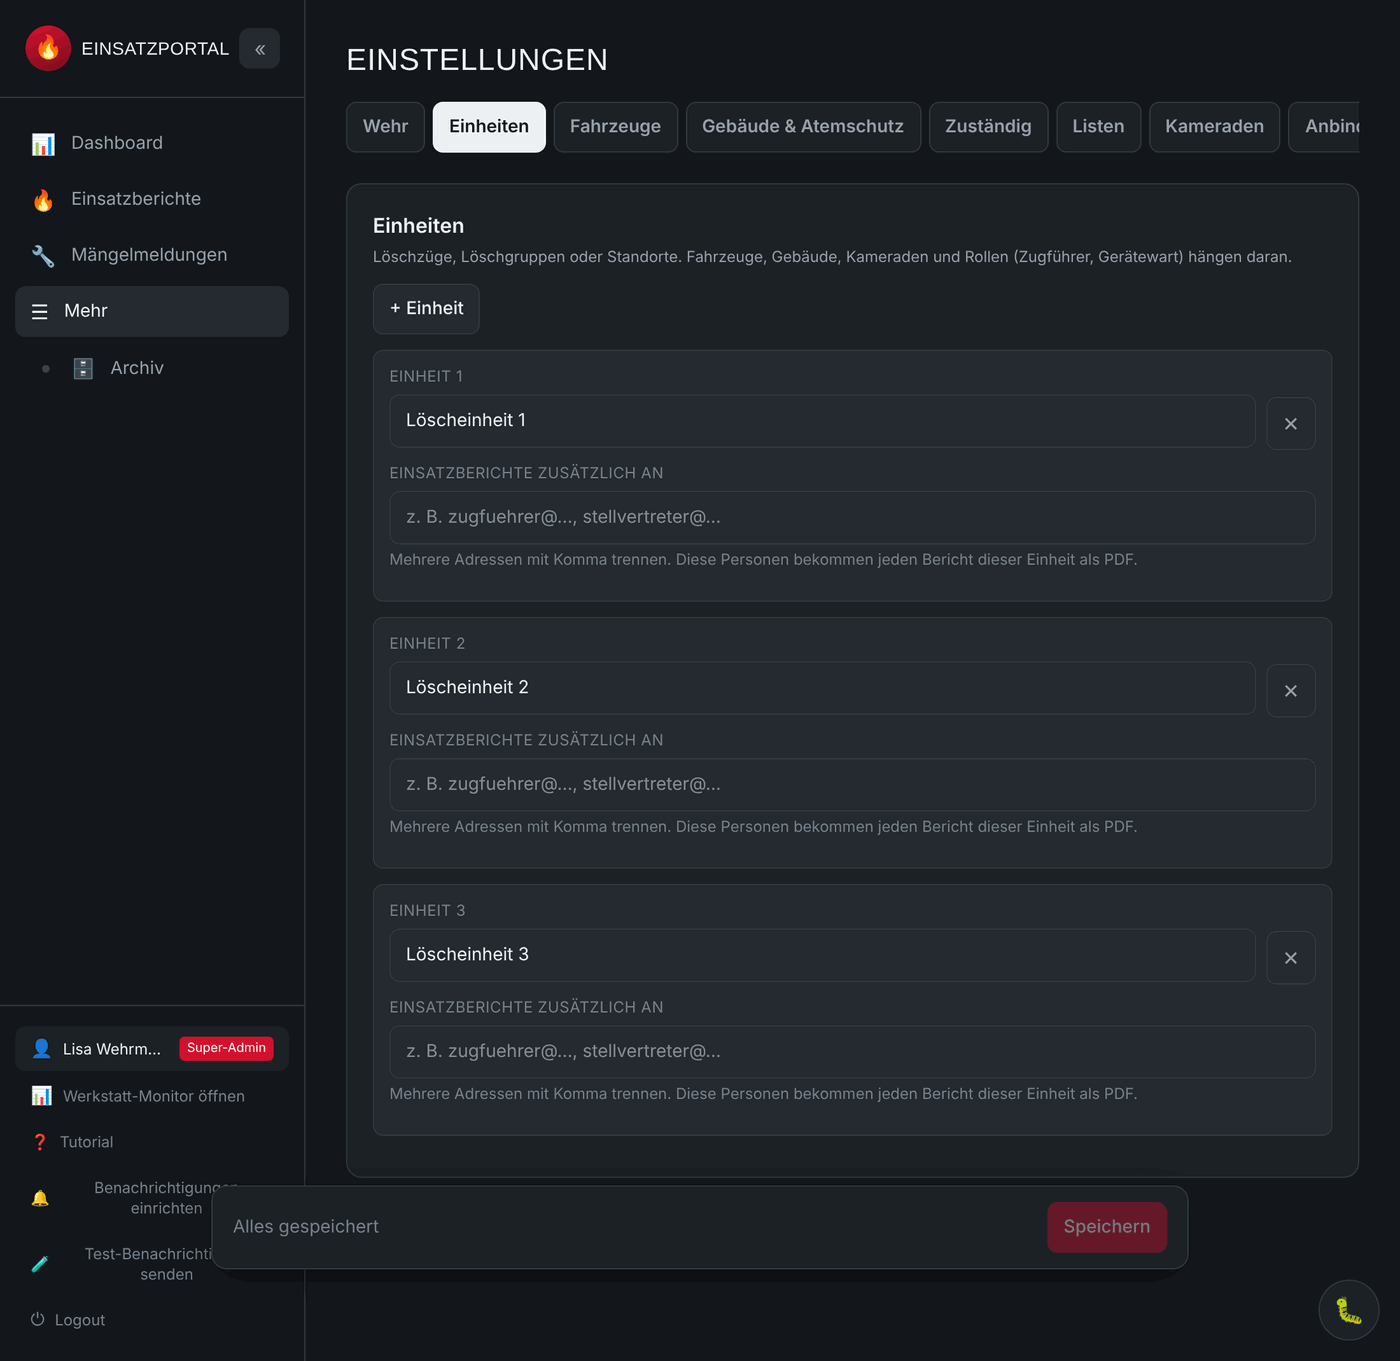This screenshot has height=1361, width=1400.
Task: Open the bug report caterpillar button
Action: point(1349,1310)
